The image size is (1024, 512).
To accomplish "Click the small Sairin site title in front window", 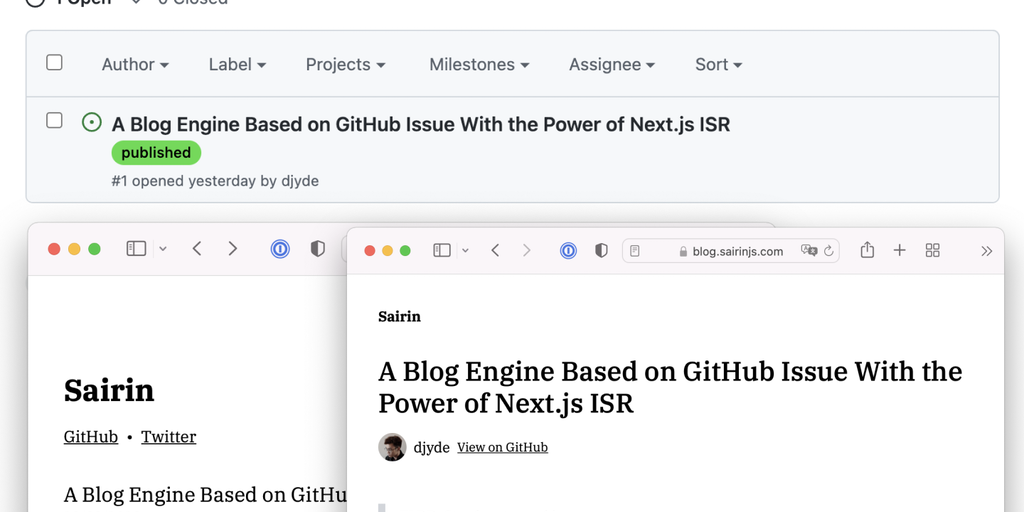I will 400,317.
